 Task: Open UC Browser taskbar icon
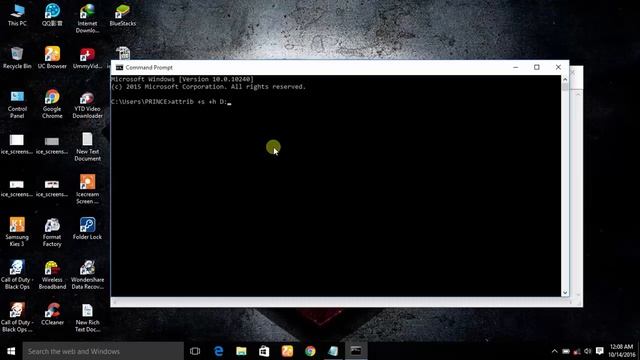287,351
